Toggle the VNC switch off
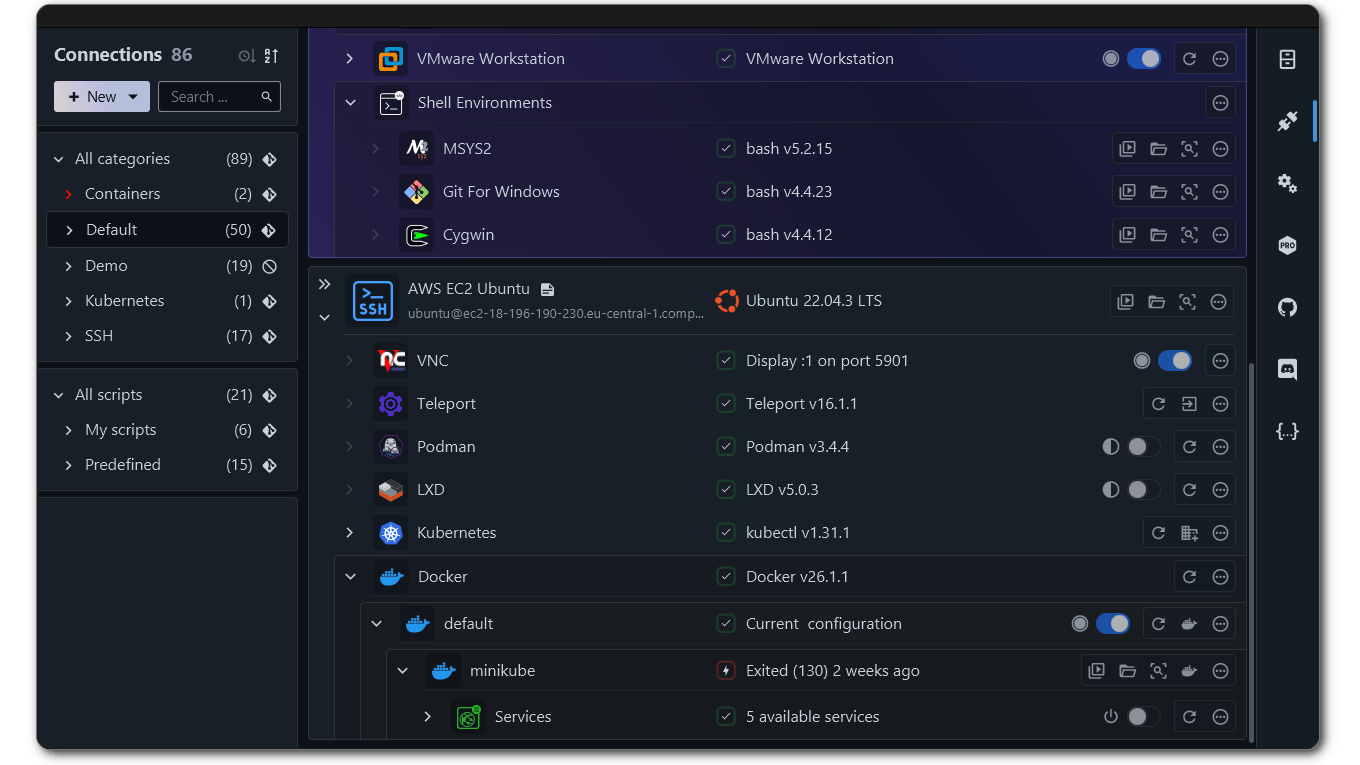Image resolution: width=1360 pixels, height=765 pixels. click(1175, 361)
